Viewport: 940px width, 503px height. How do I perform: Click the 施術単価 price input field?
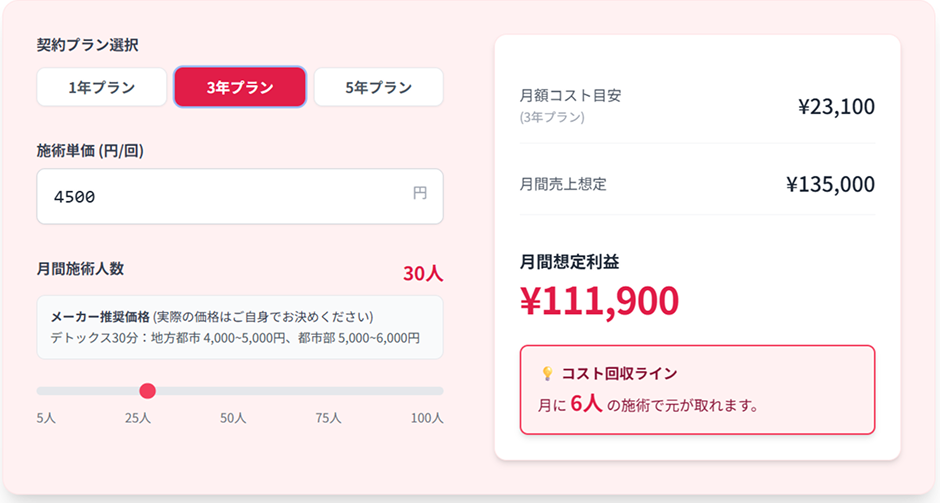(x=220, y=196)
